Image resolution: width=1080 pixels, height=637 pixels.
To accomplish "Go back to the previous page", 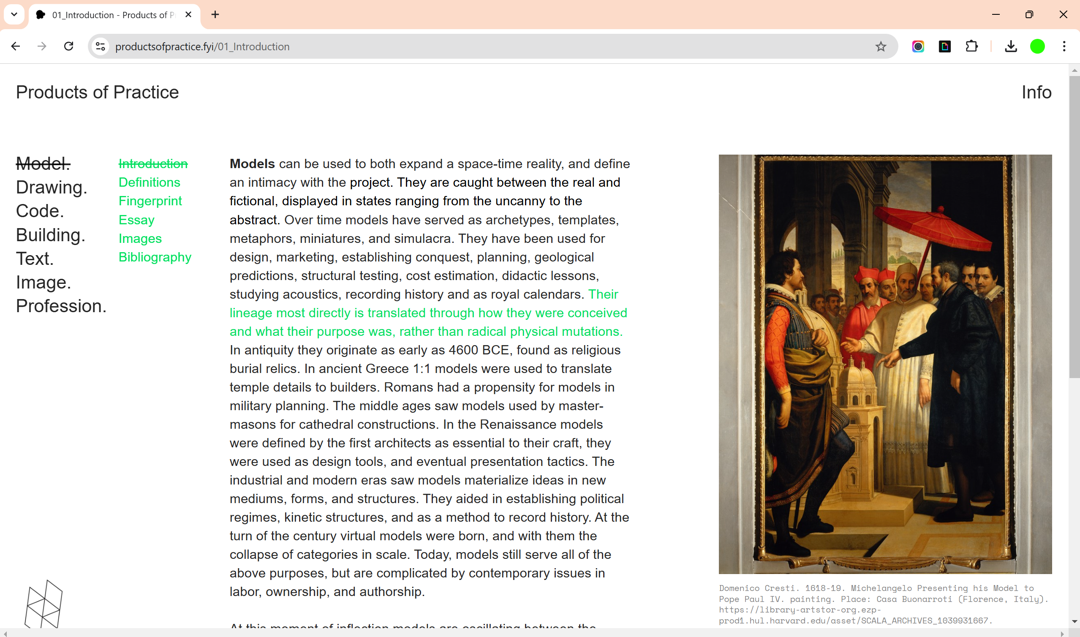I will click(x=16, y=46).
